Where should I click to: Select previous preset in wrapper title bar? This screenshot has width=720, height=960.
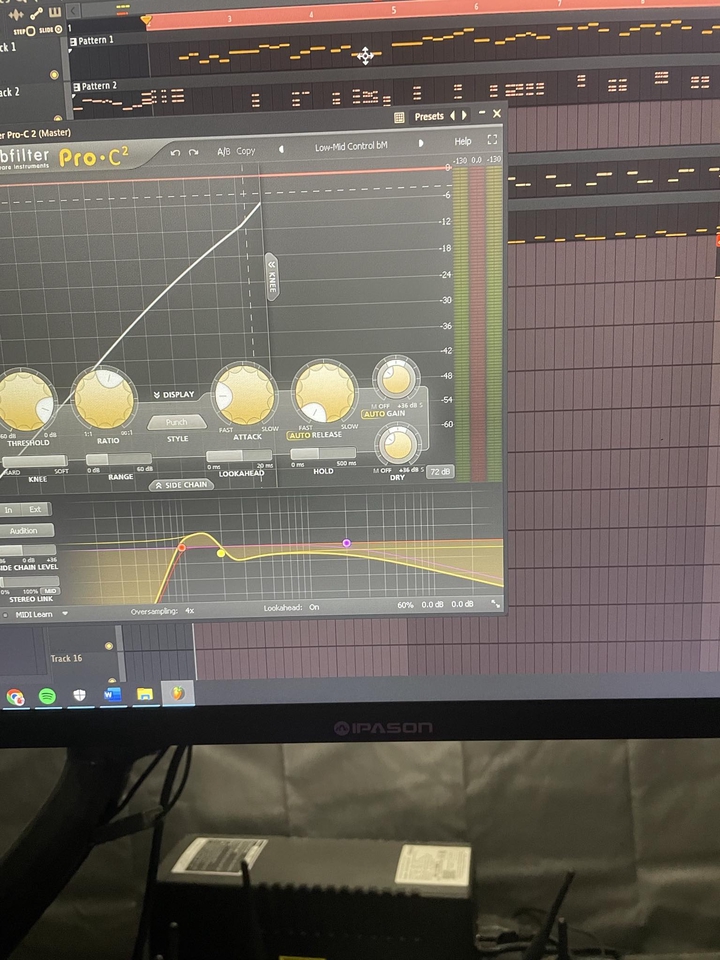pos(453,115)
